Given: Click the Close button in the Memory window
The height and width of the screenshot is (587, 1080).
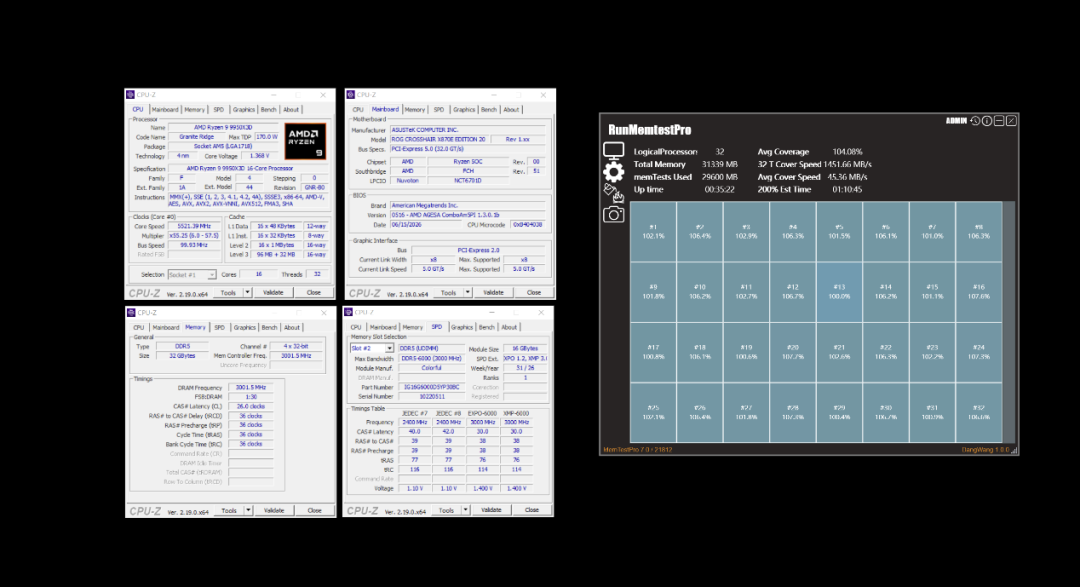Looking at the screenshot, I should (x=314, y=511).
